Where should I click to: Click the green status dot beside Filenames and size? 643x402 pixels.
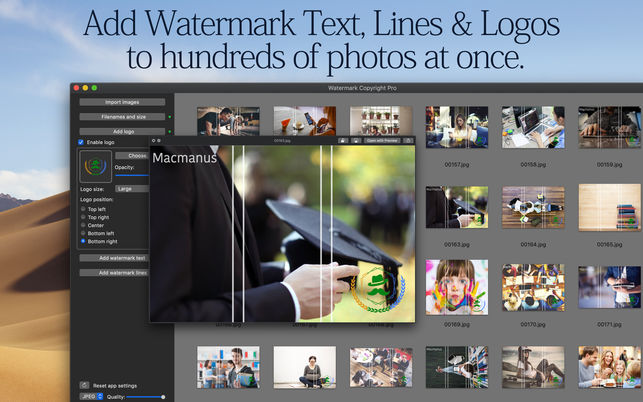click(170, 117)
